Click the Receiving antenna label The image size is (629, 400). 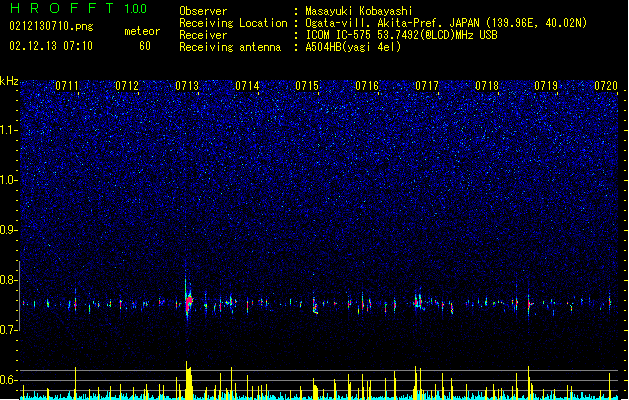point(230,47)
